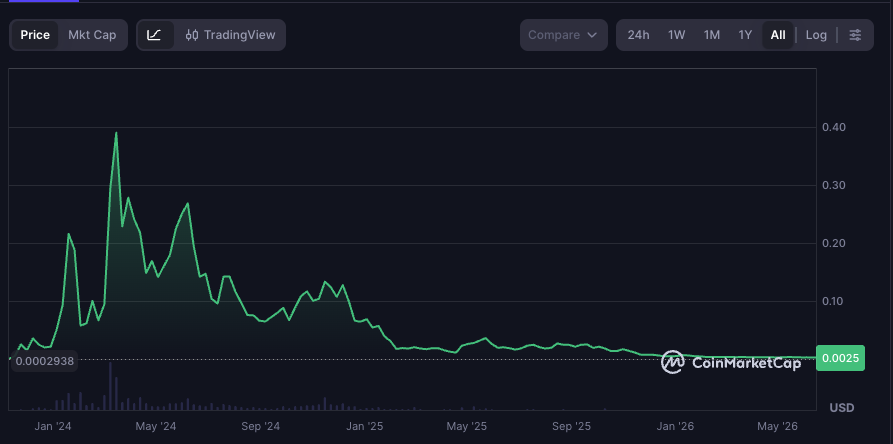Image resolution: width=893 pixels, height=444 pixels.
Task: Switch to the line chart view icon
Action: click(x=154, y=35)
